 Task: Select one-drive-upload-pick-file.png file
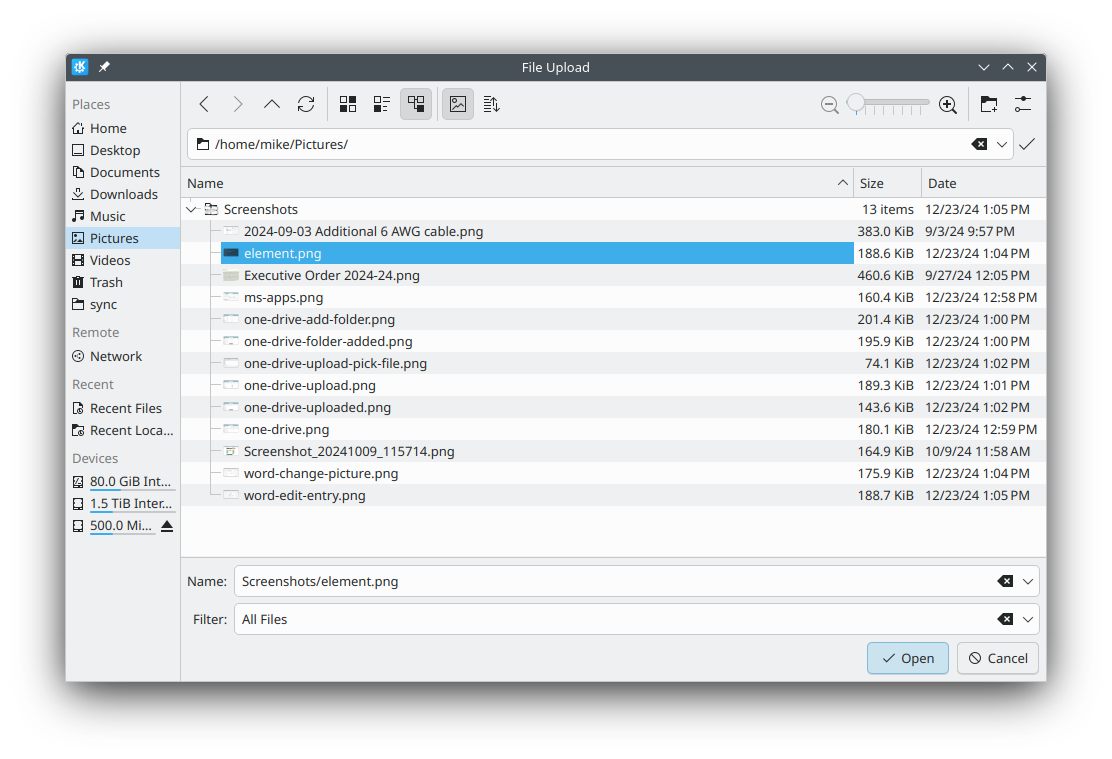(x=613, y=363)
